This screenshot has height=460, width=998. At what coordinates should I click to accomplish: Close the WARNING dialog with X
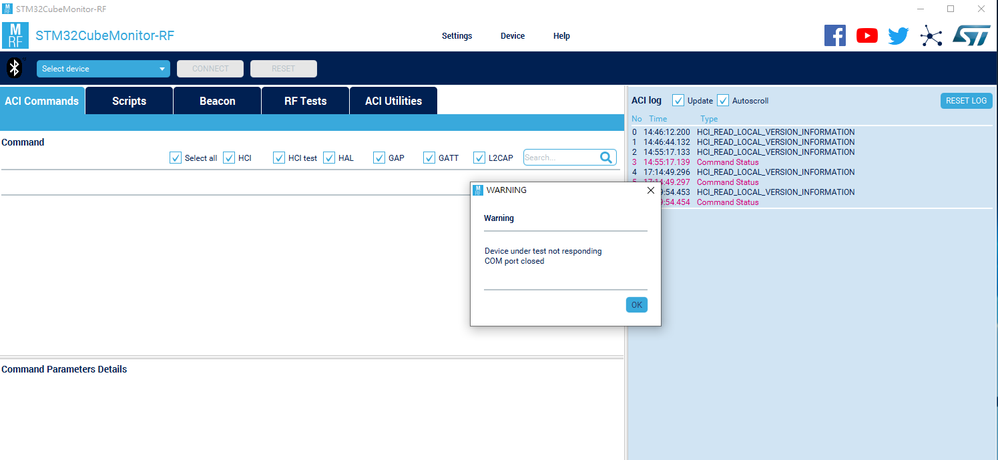[x=650, y=190]
